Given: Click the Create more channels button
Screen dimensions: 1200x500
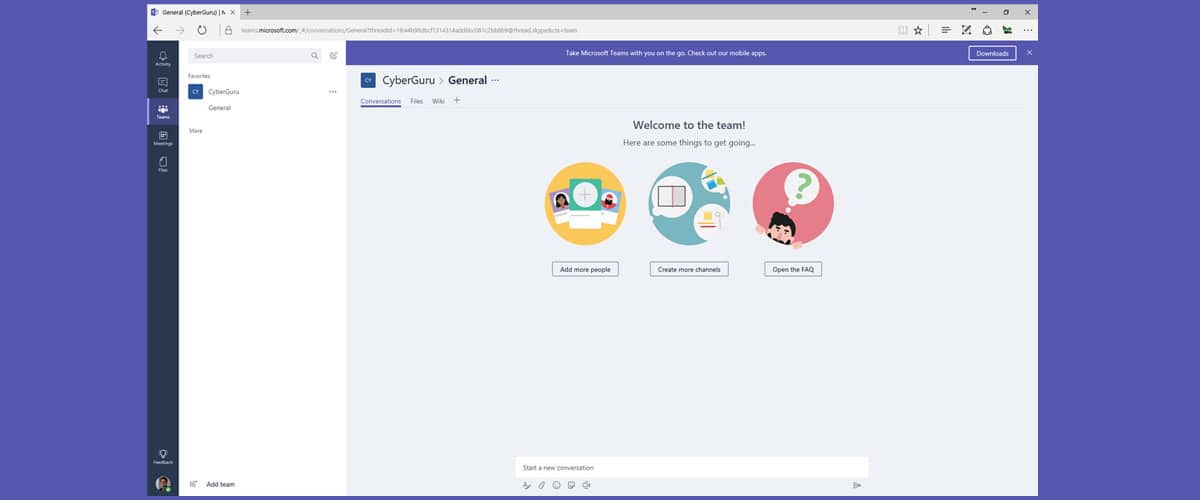Looking at the screenshot, I should pyautogui.click(x=689, y=269).
